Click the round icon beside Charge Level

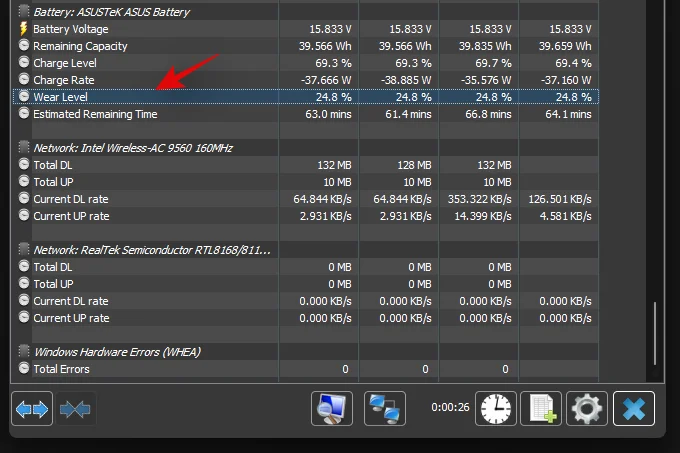(x=24, y=62)
